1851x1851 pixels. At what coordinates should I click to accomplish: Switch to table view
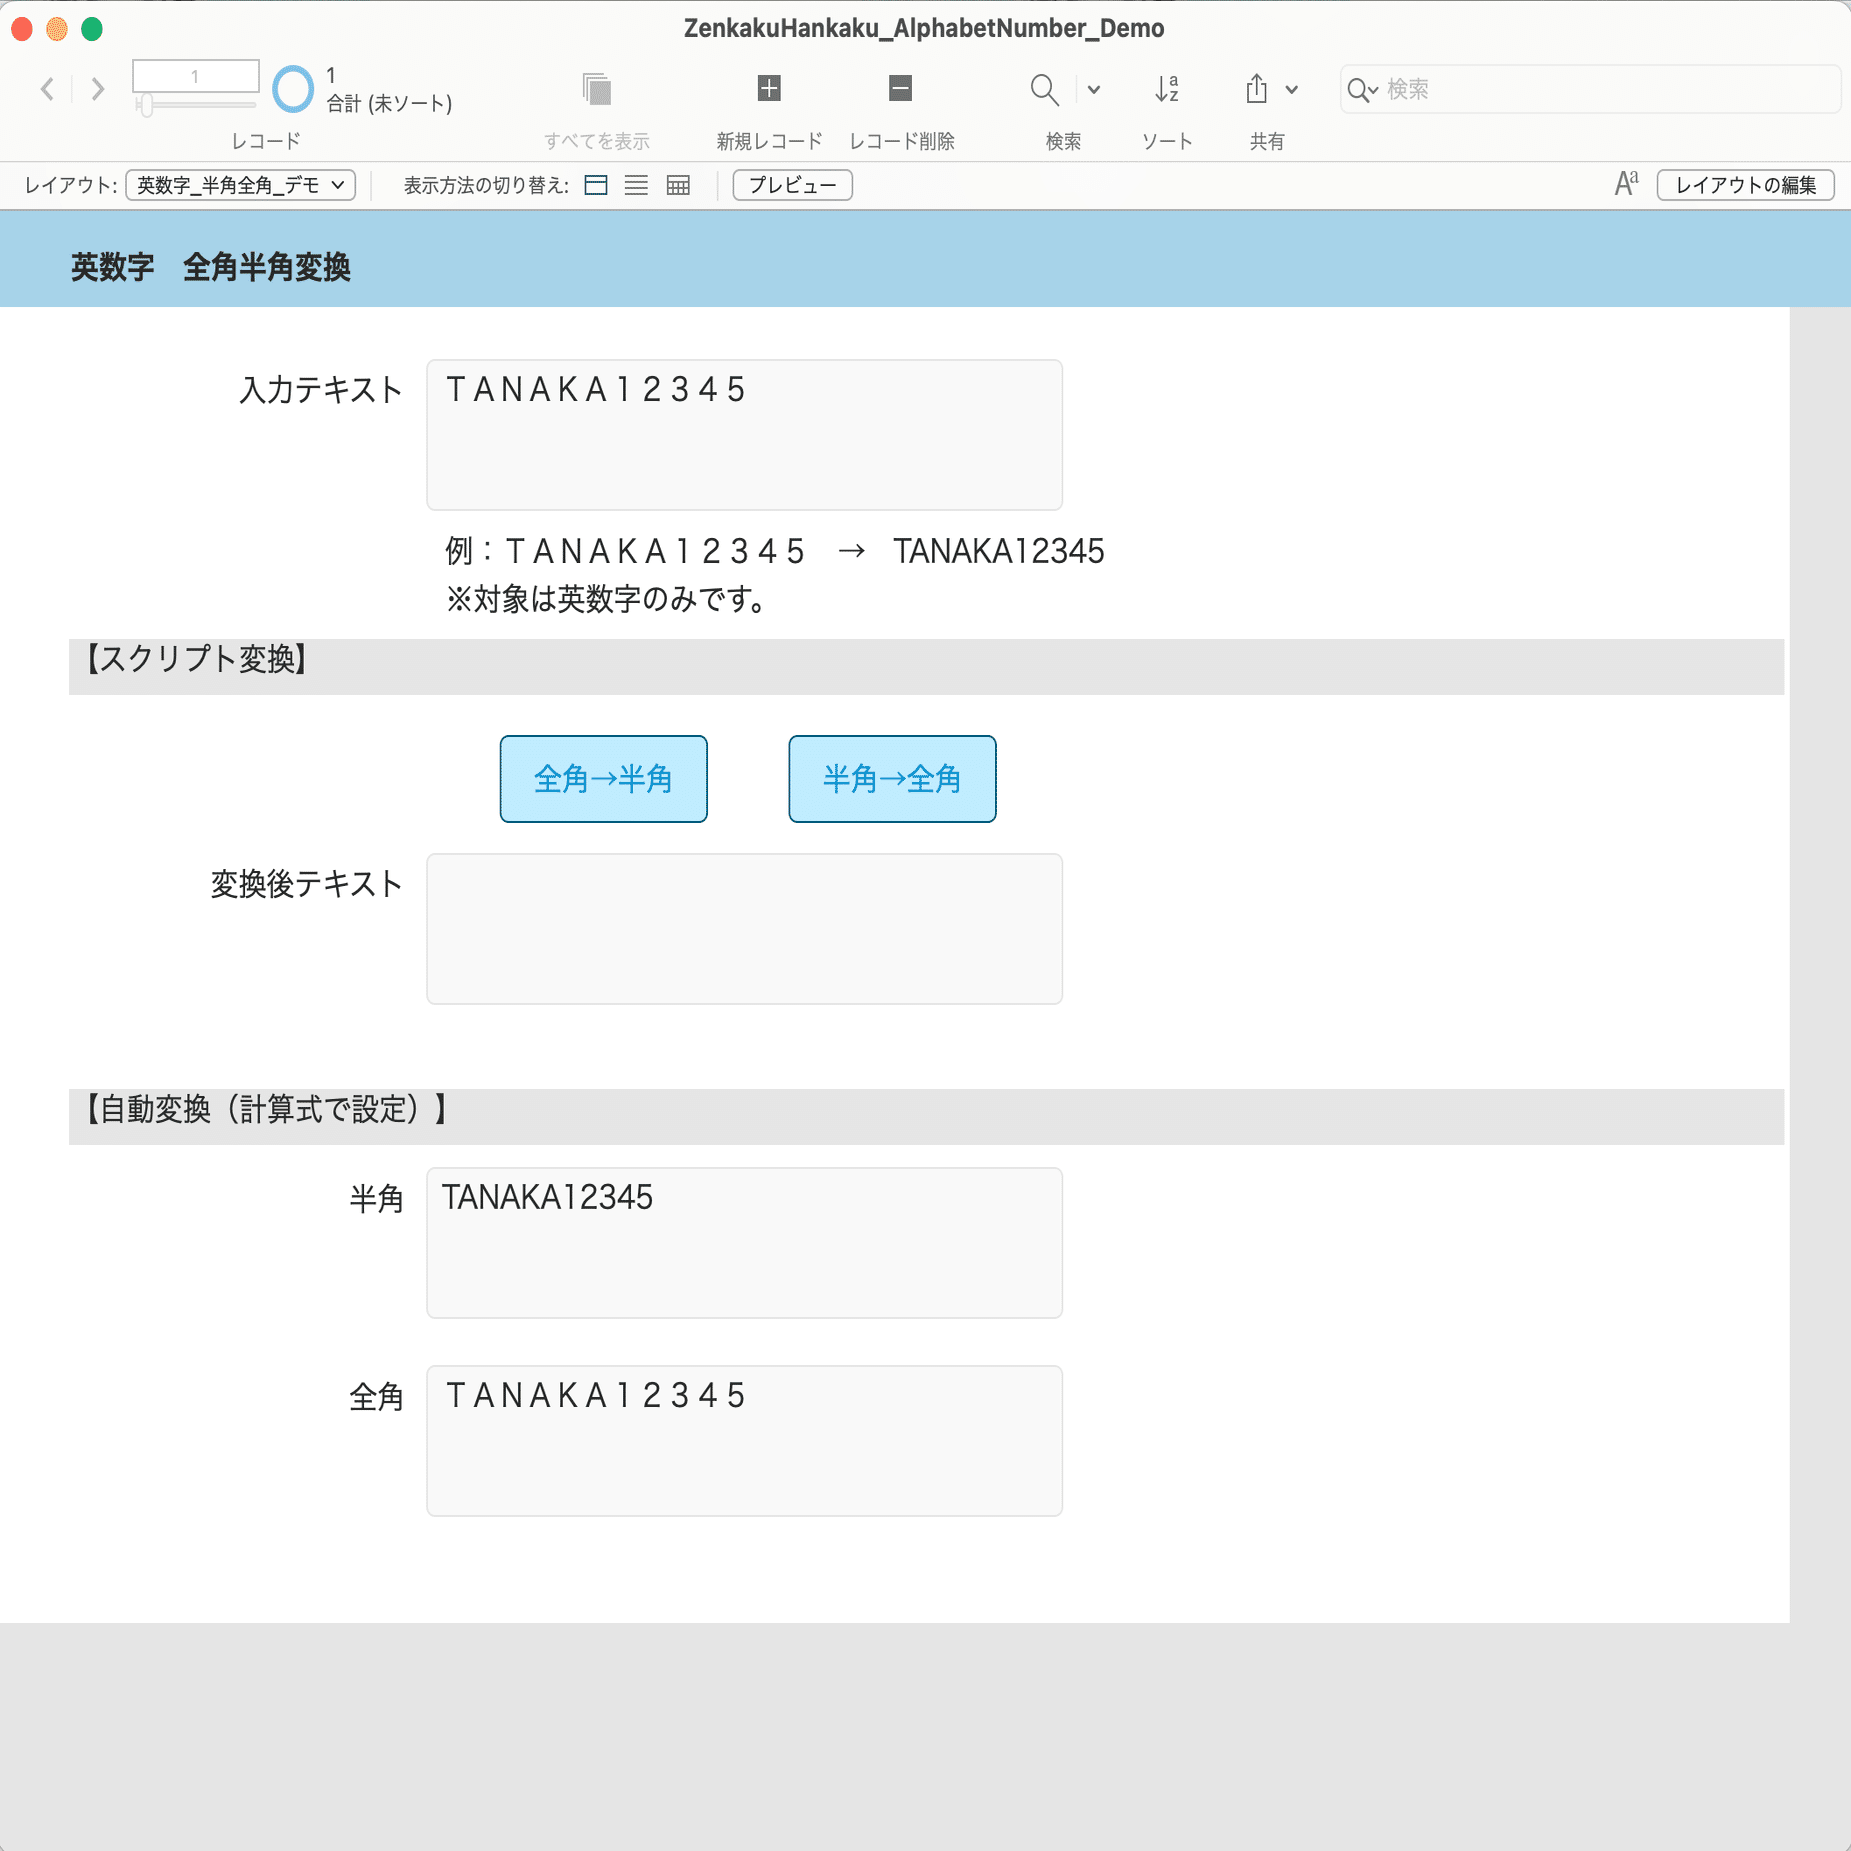[x=676, y=185]
